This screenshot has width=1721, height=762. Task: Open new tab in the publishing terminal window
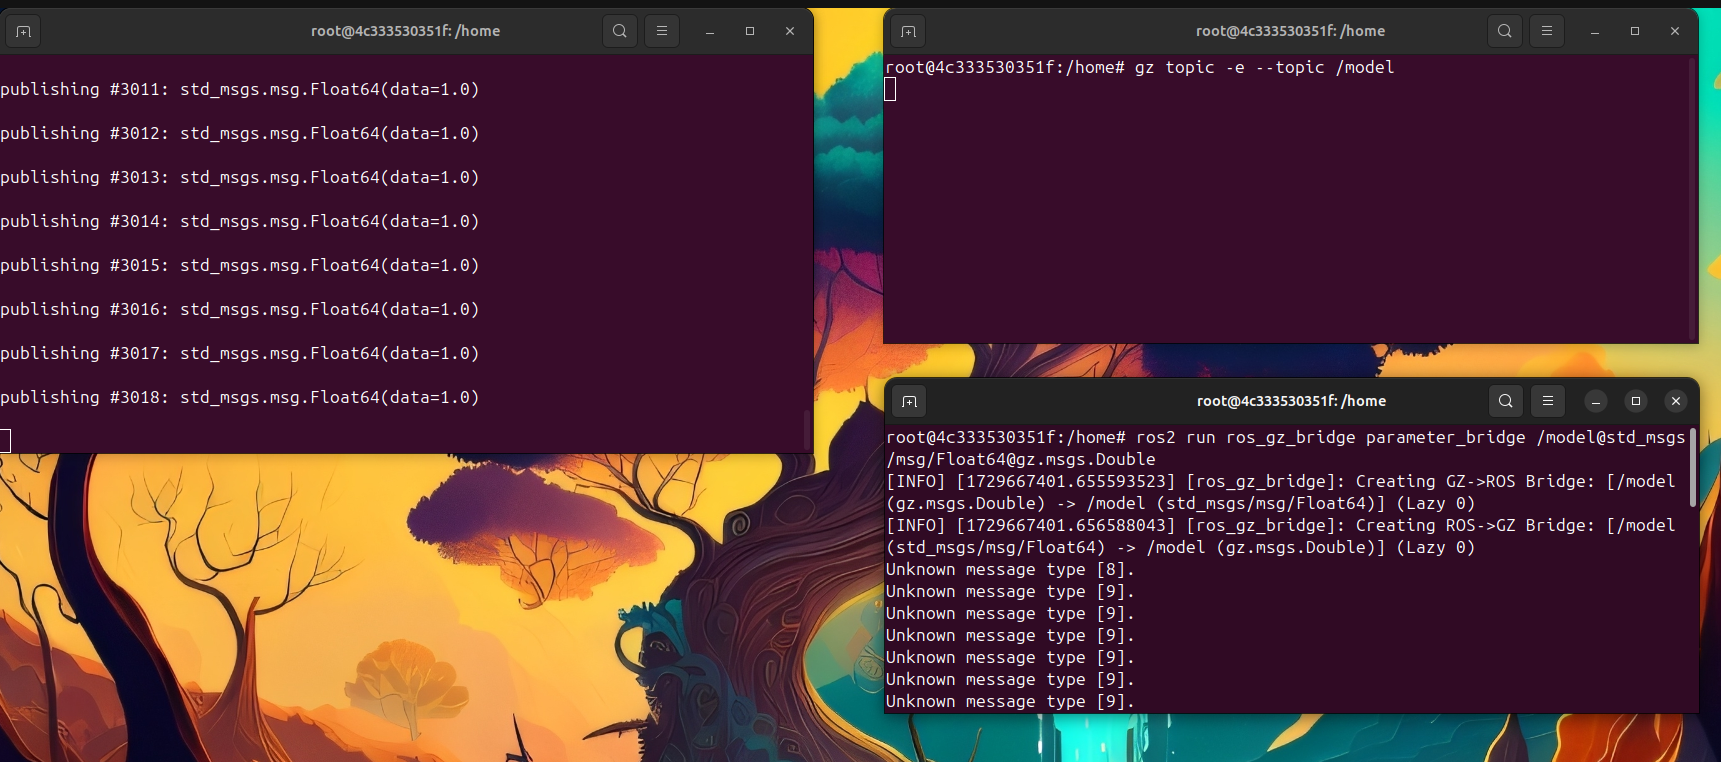[x=24, y=31]
